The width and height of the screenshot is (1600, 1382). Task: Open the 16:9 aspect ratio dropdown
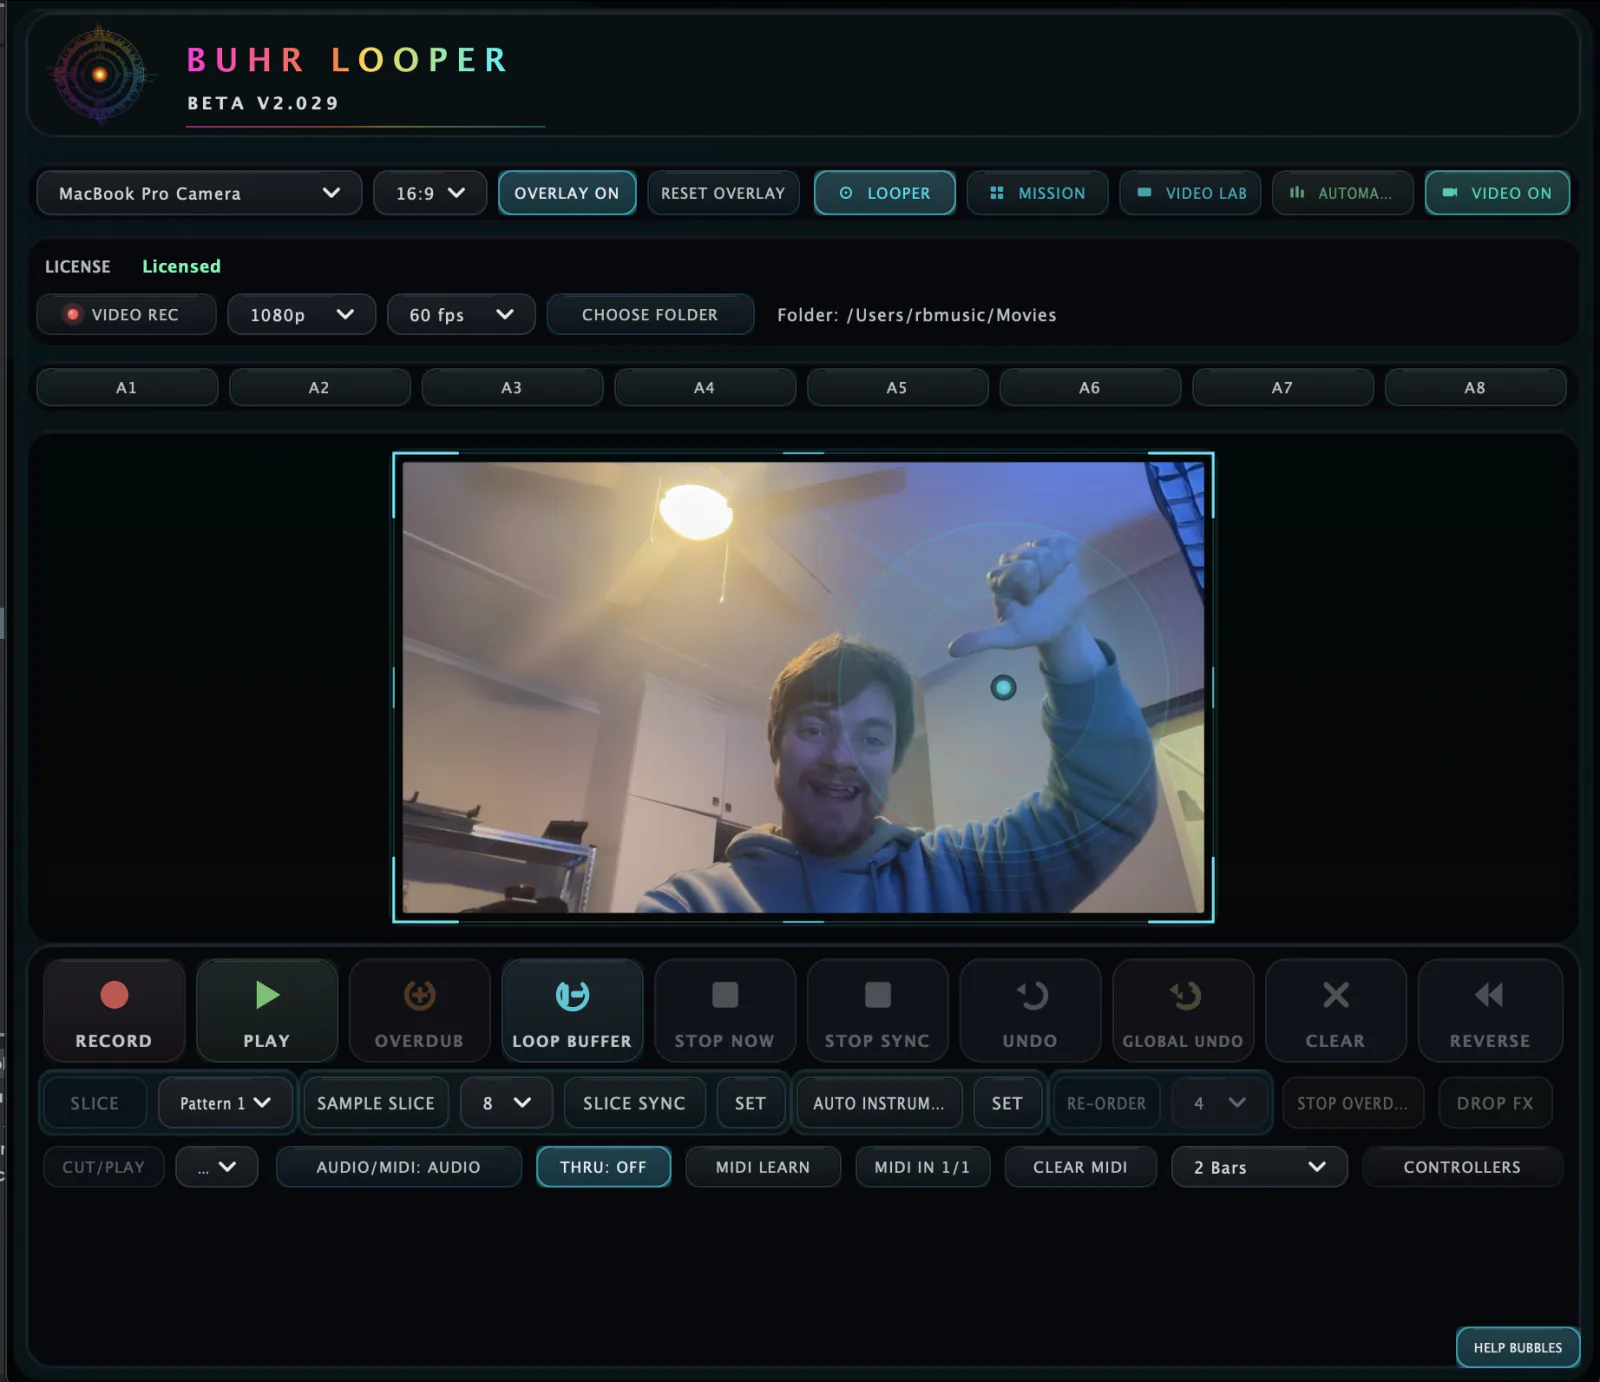point(430,193)
